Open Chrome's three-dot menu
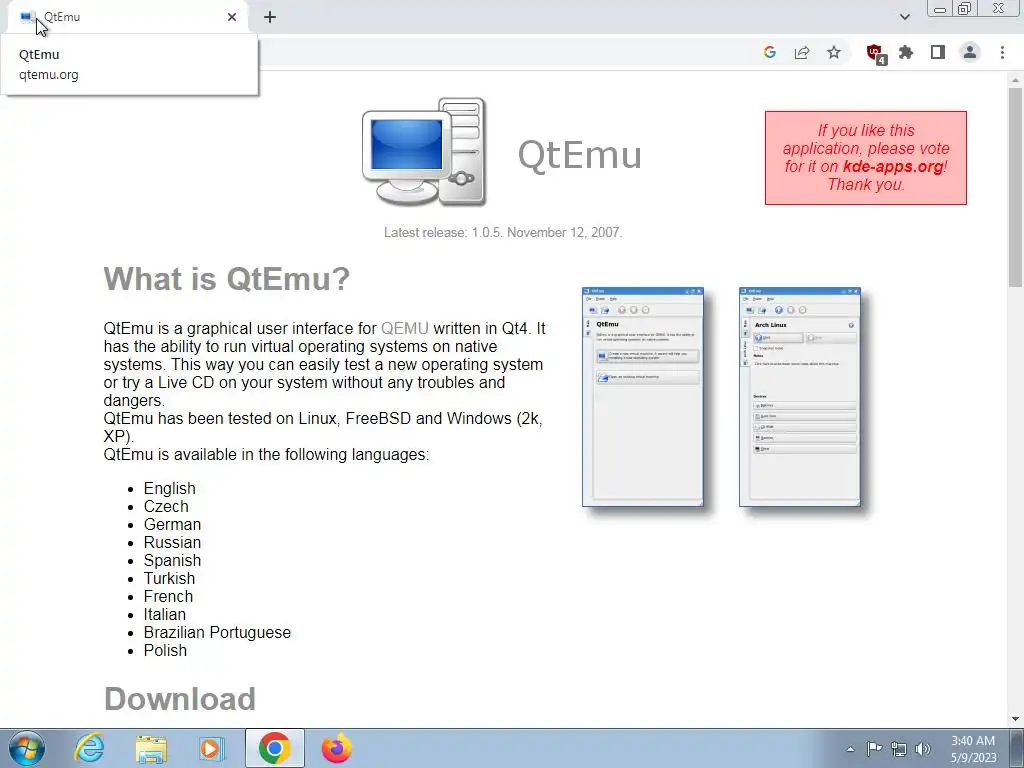1024x768 pixels. pyautogui.click(x=1002, y=52)
